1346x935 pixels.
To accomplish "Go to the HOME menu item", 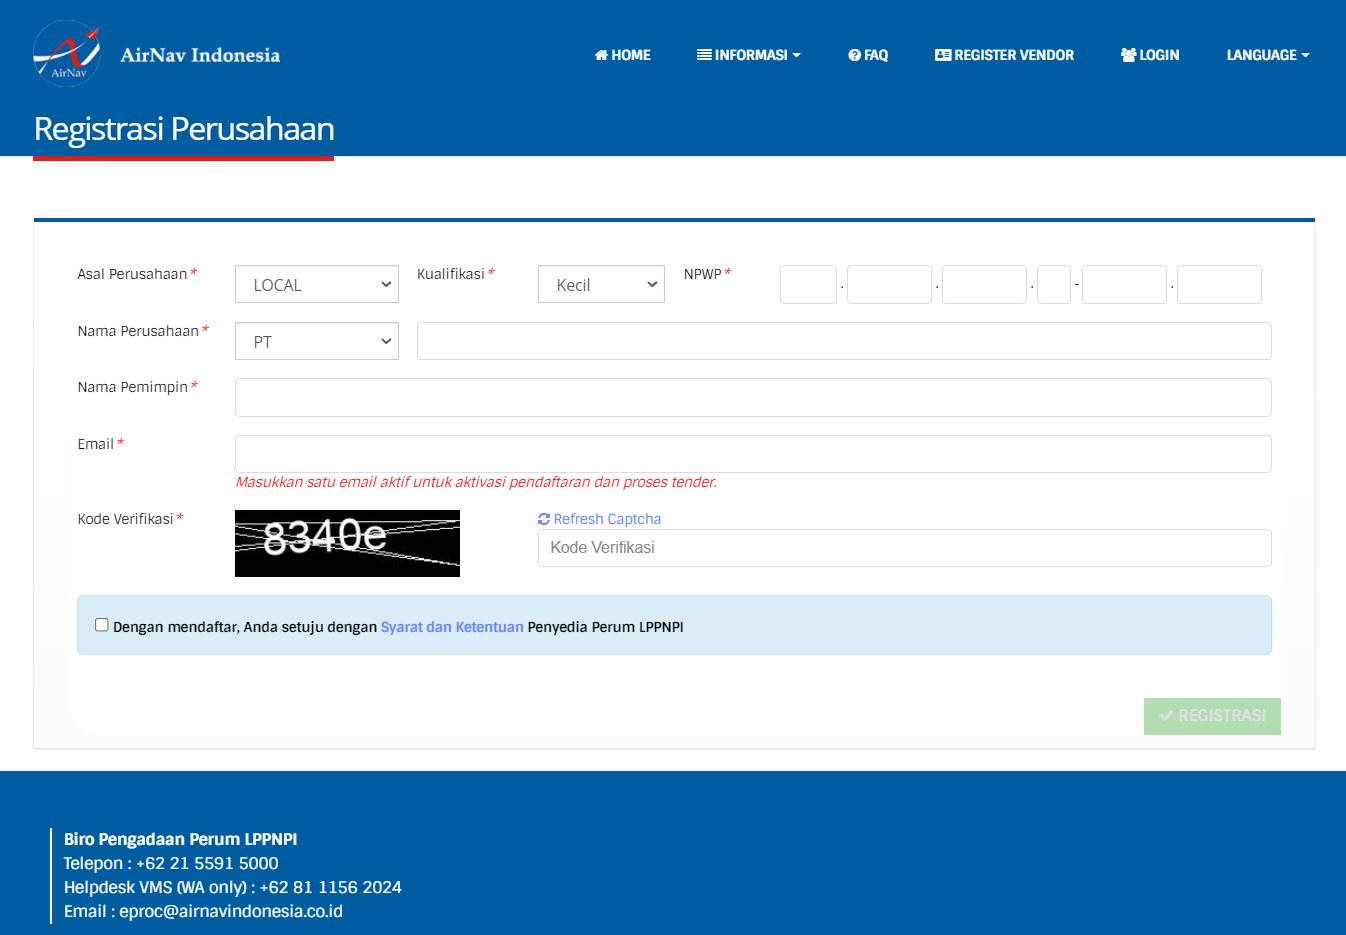I will tap(622, 55).
